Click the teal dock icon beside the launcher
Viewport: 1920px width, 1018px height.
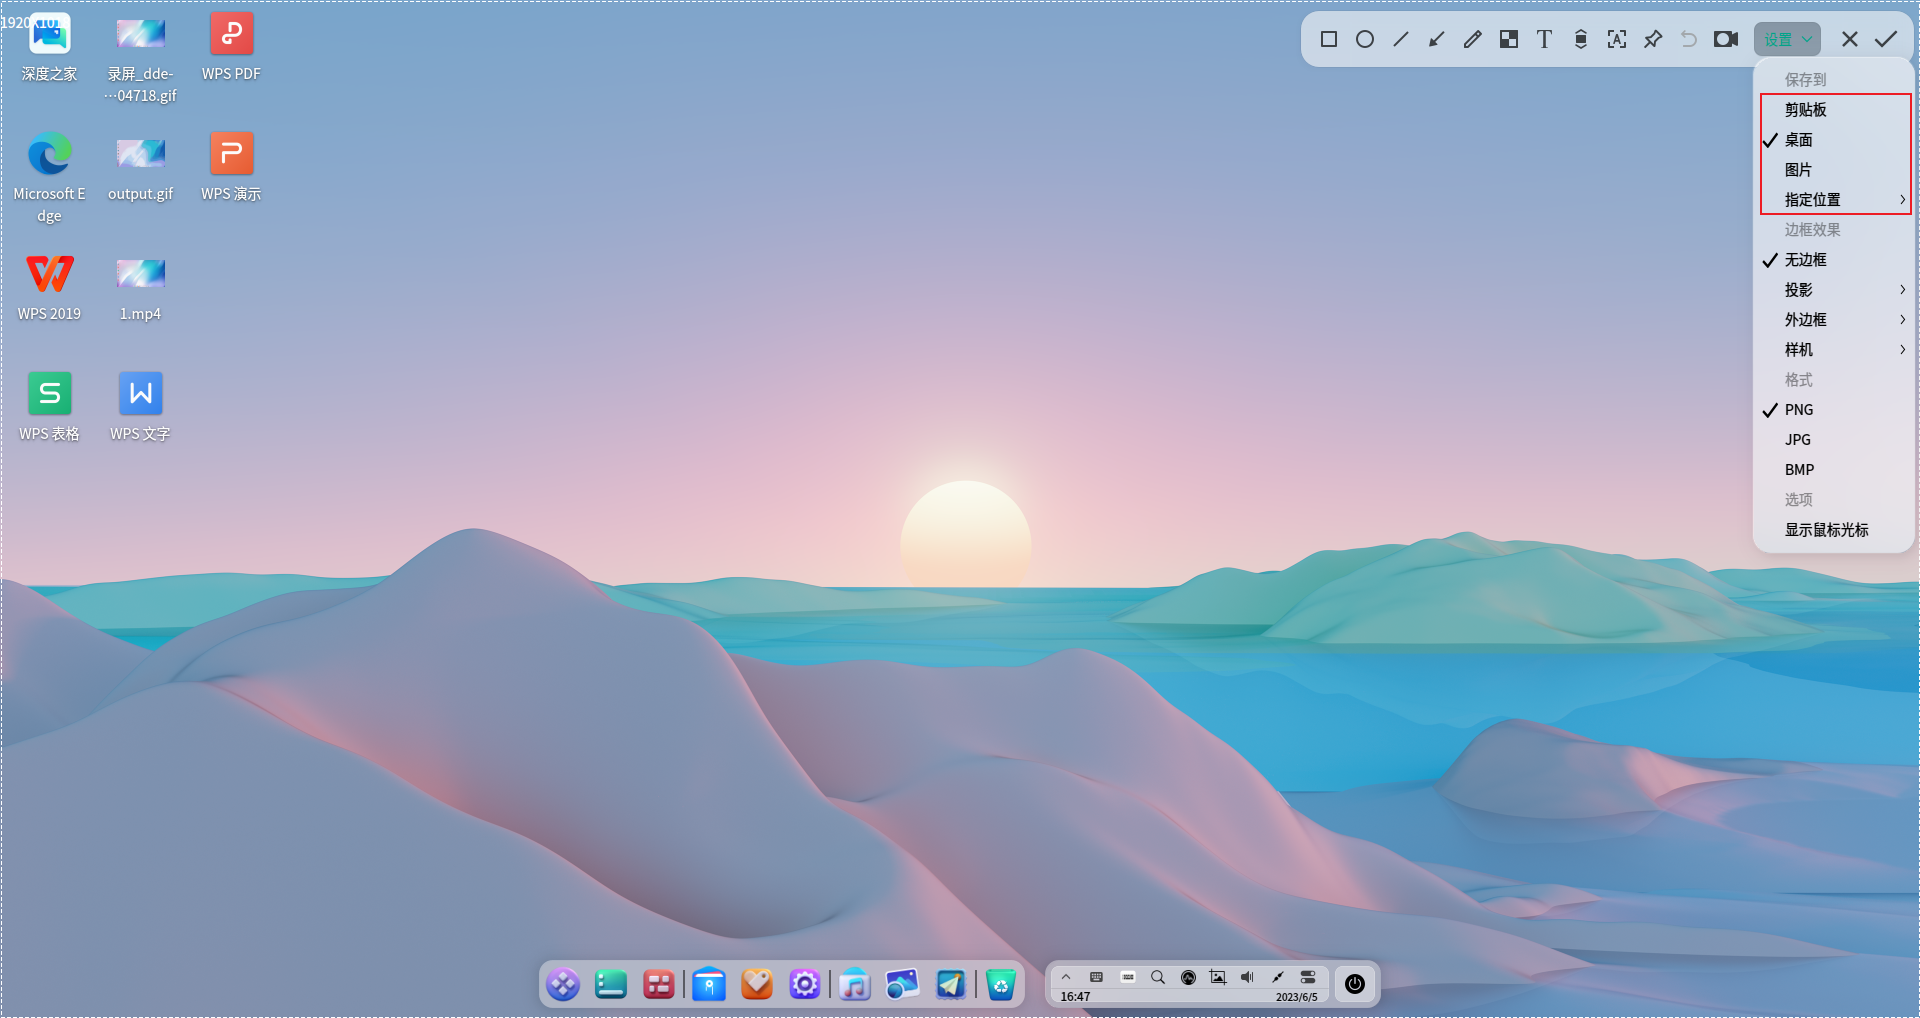pos(611,985)
